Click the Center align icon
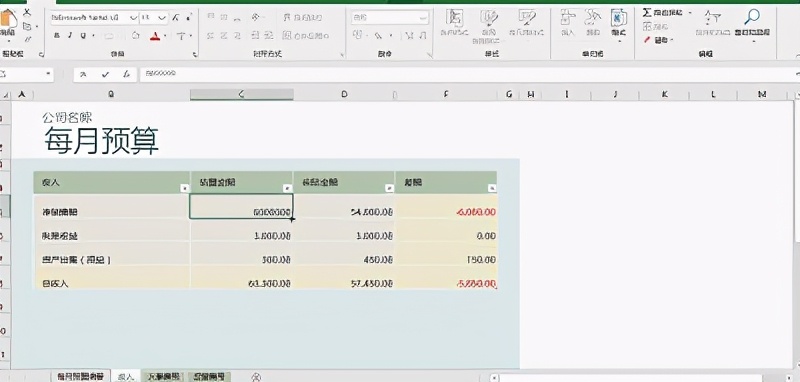Image resolution: width=800 pixels, height=382 pixels. click(x=223, y=36)
